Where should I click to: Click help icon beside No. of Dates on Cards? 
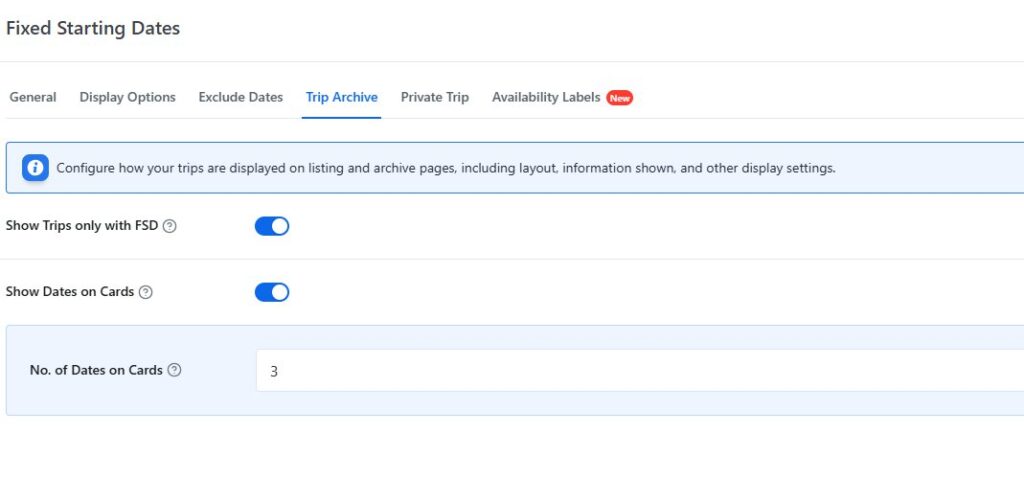click(x=174, y=370)
